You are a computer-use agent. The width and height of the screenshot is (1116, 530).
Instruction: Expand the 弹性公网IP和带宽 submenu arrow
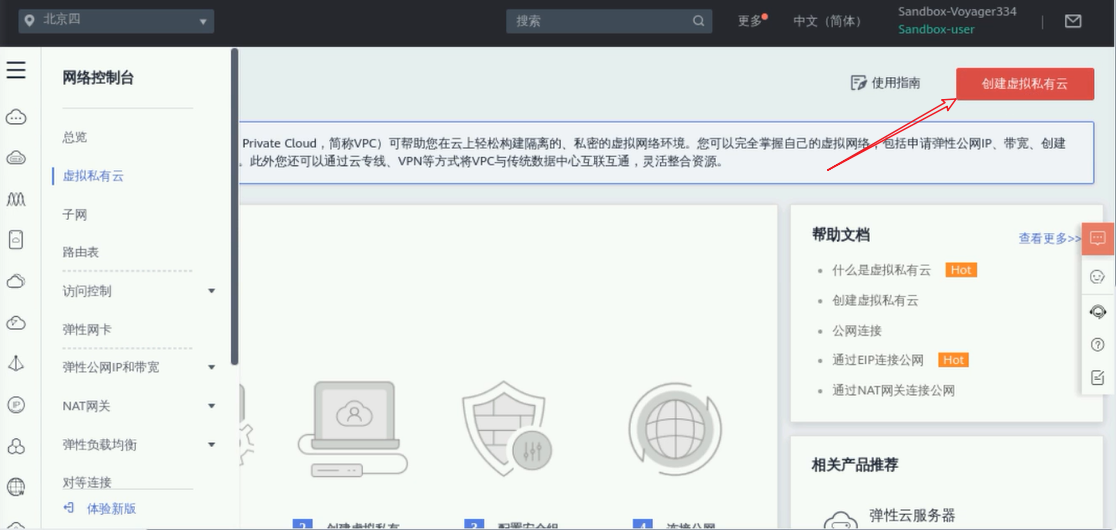(x=211, y=367)
